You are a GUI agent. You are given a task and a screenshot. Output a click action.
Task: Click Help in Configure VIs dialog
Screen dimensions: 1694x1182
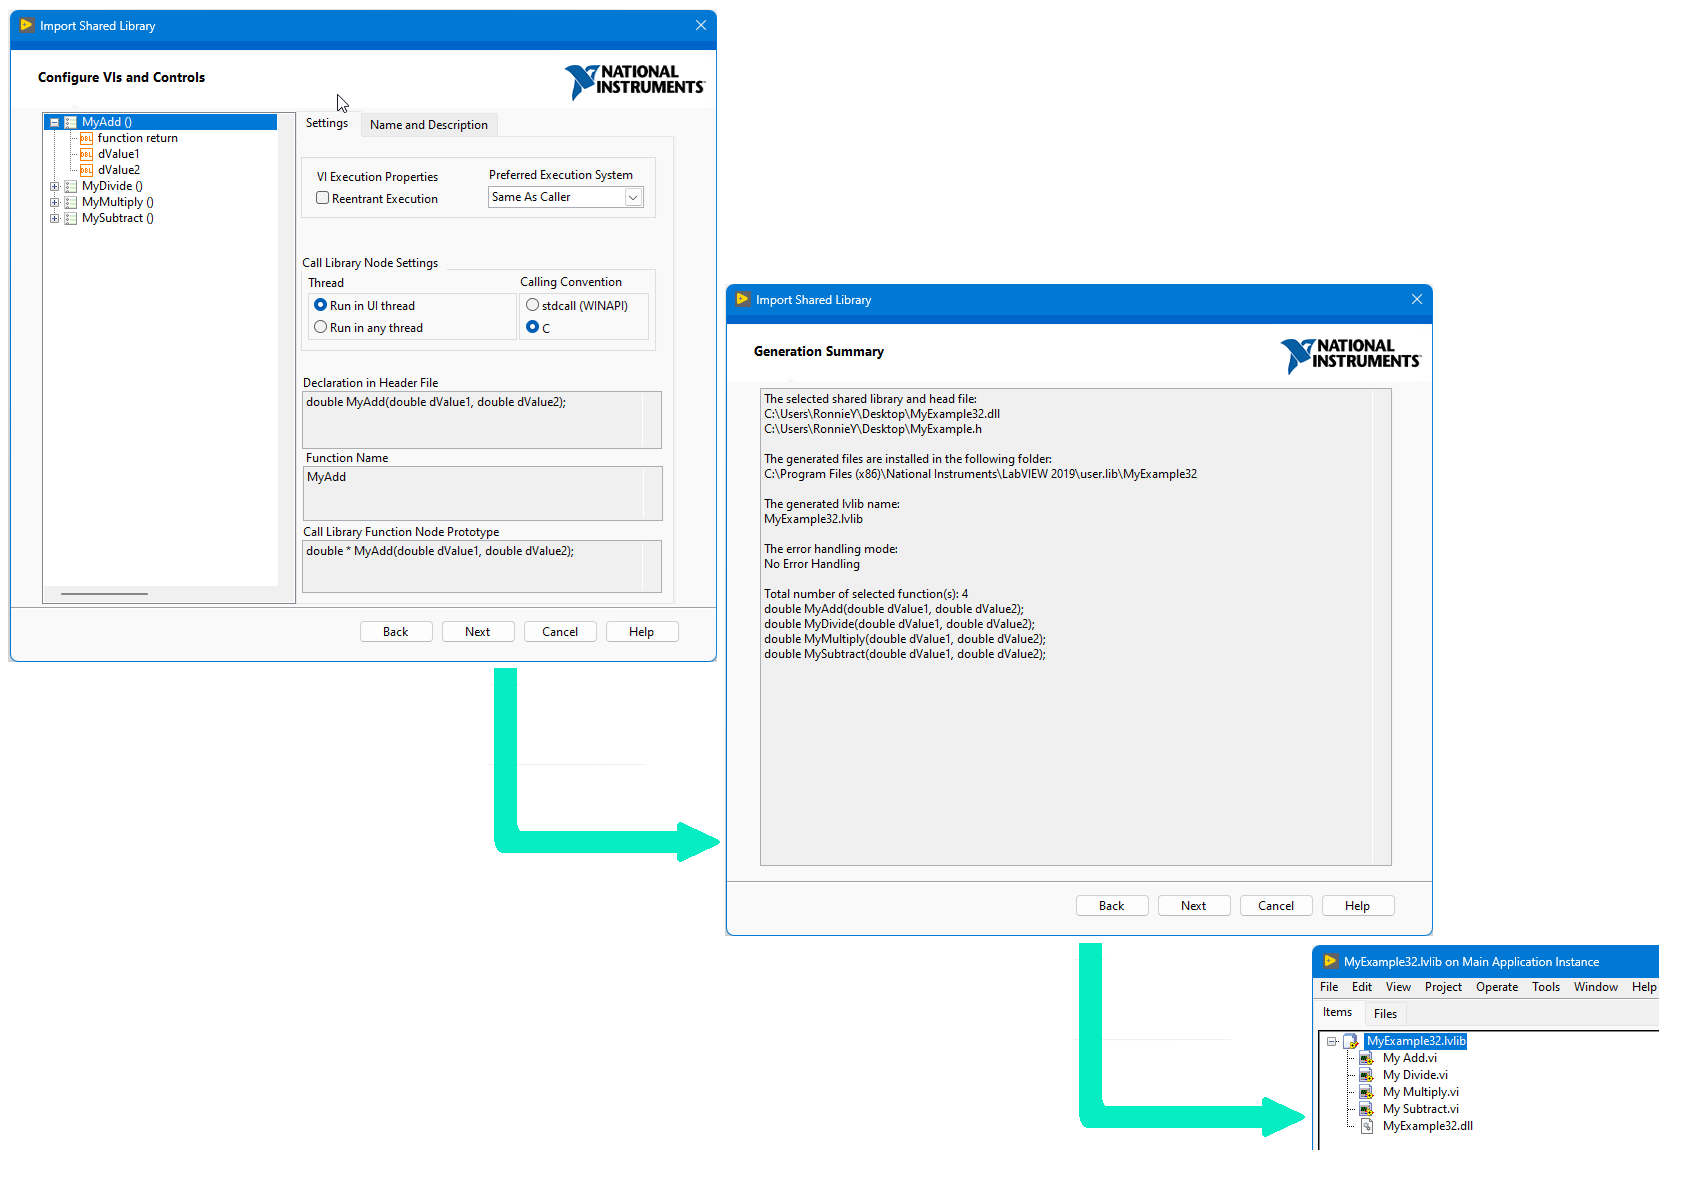tap(642, 632)
